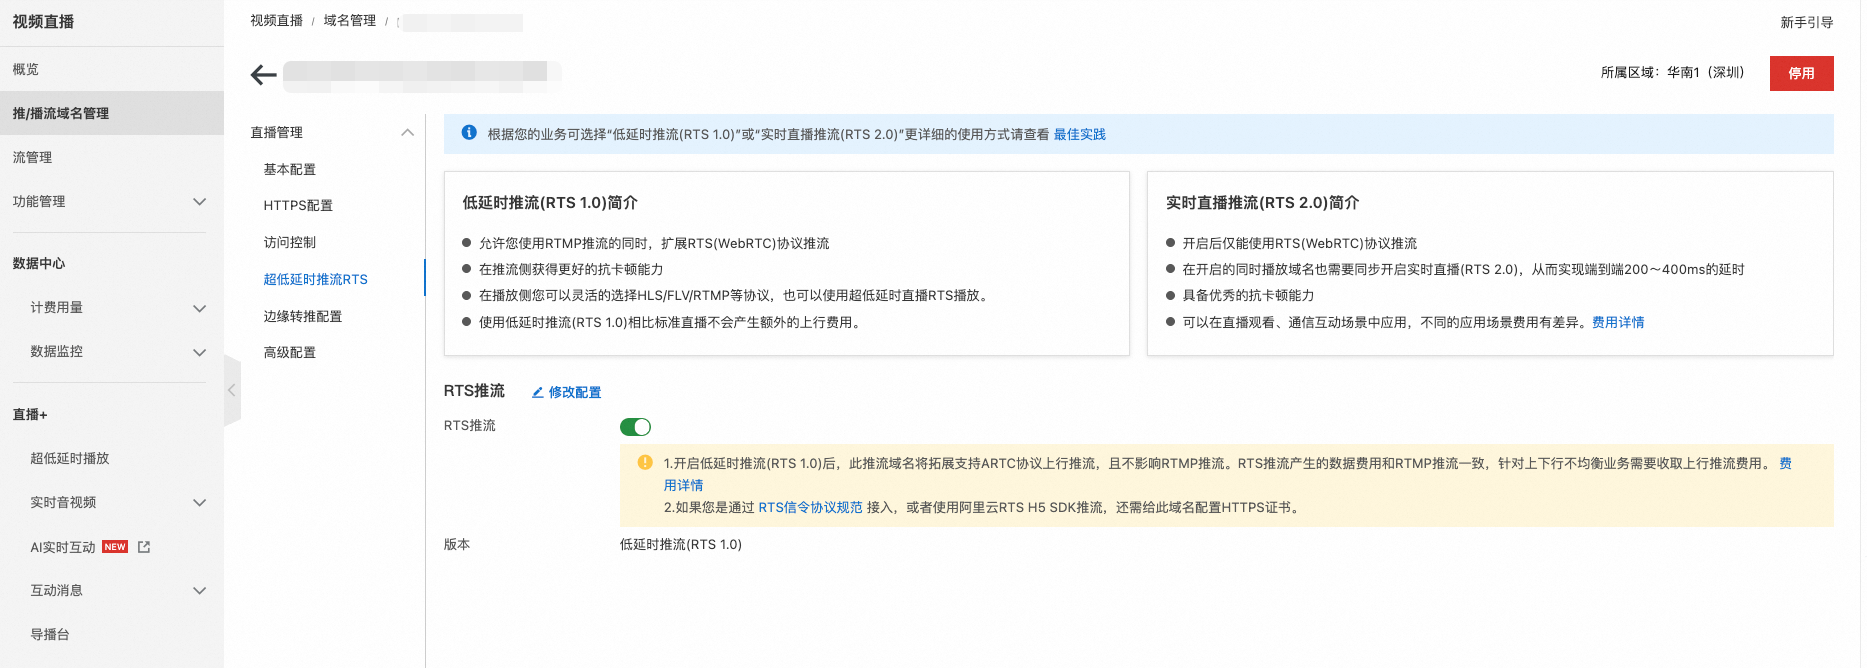
Task: Click the 实时直播推流(RTS 2.0)简介 card title
Action: pos(1262,202)
